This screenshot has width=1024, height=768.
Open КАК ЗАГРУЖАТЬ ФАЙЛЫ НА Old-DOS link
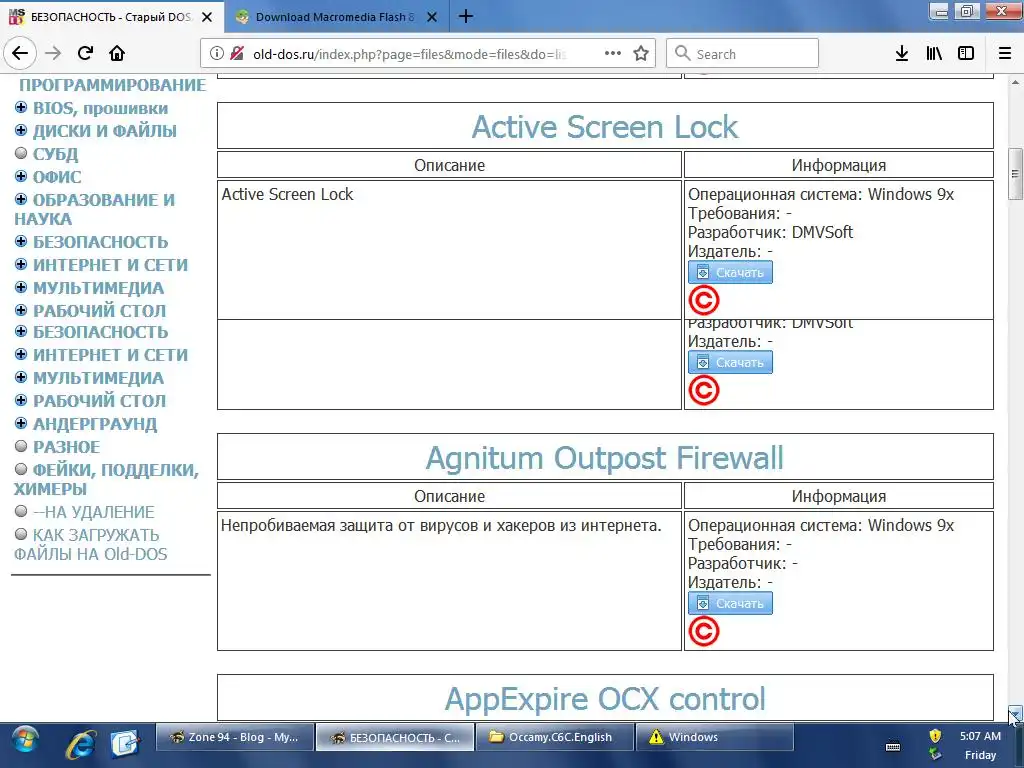(91, 545)
